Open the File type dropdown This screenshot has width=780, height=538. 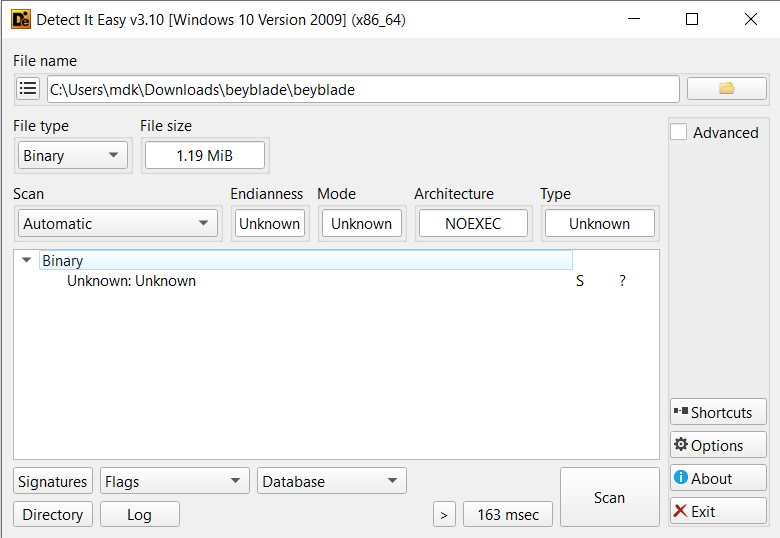tap(71, 156)
